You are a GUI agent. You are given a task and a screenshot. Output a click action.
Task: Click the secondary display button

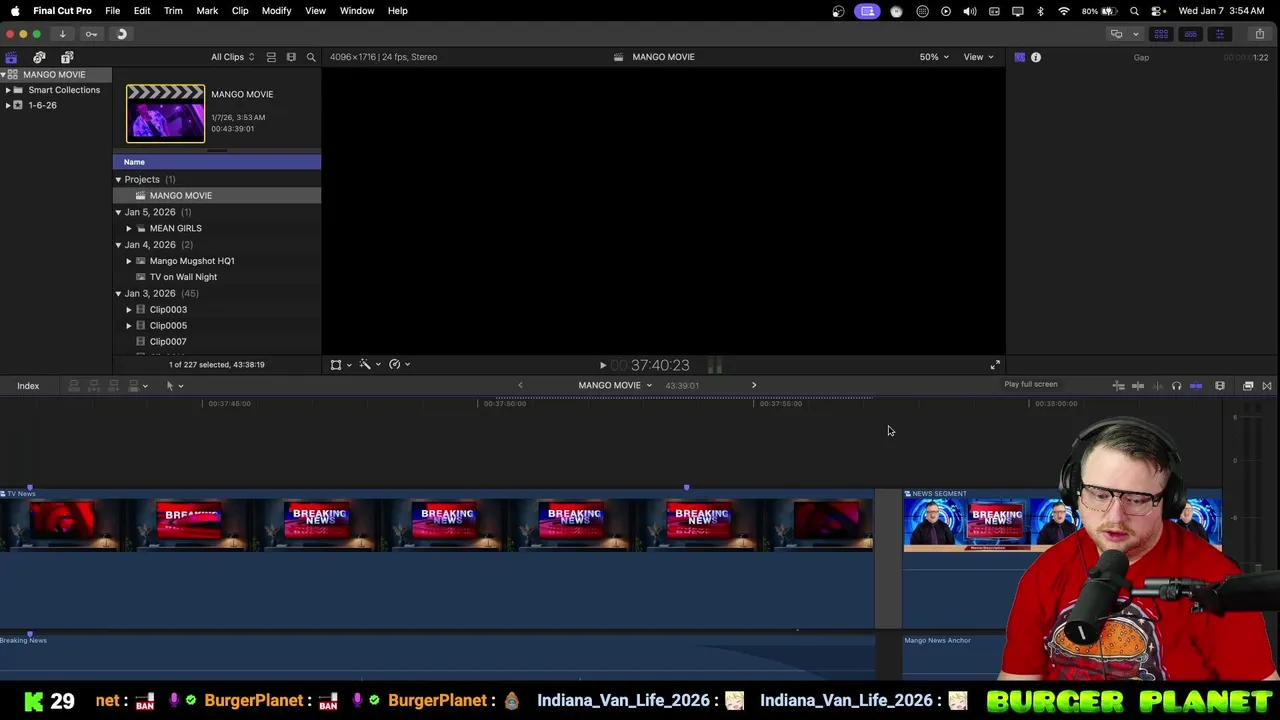pos(1117,34)
